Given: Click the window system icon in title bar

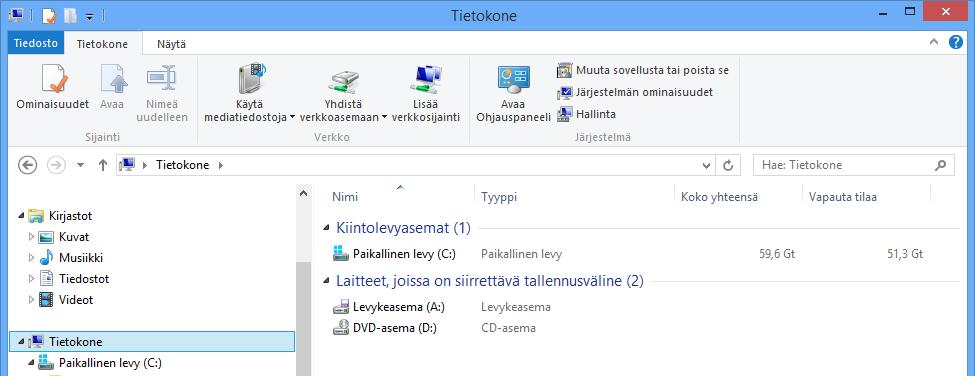Looking at the screenshot, I should [x=17, y=15].
